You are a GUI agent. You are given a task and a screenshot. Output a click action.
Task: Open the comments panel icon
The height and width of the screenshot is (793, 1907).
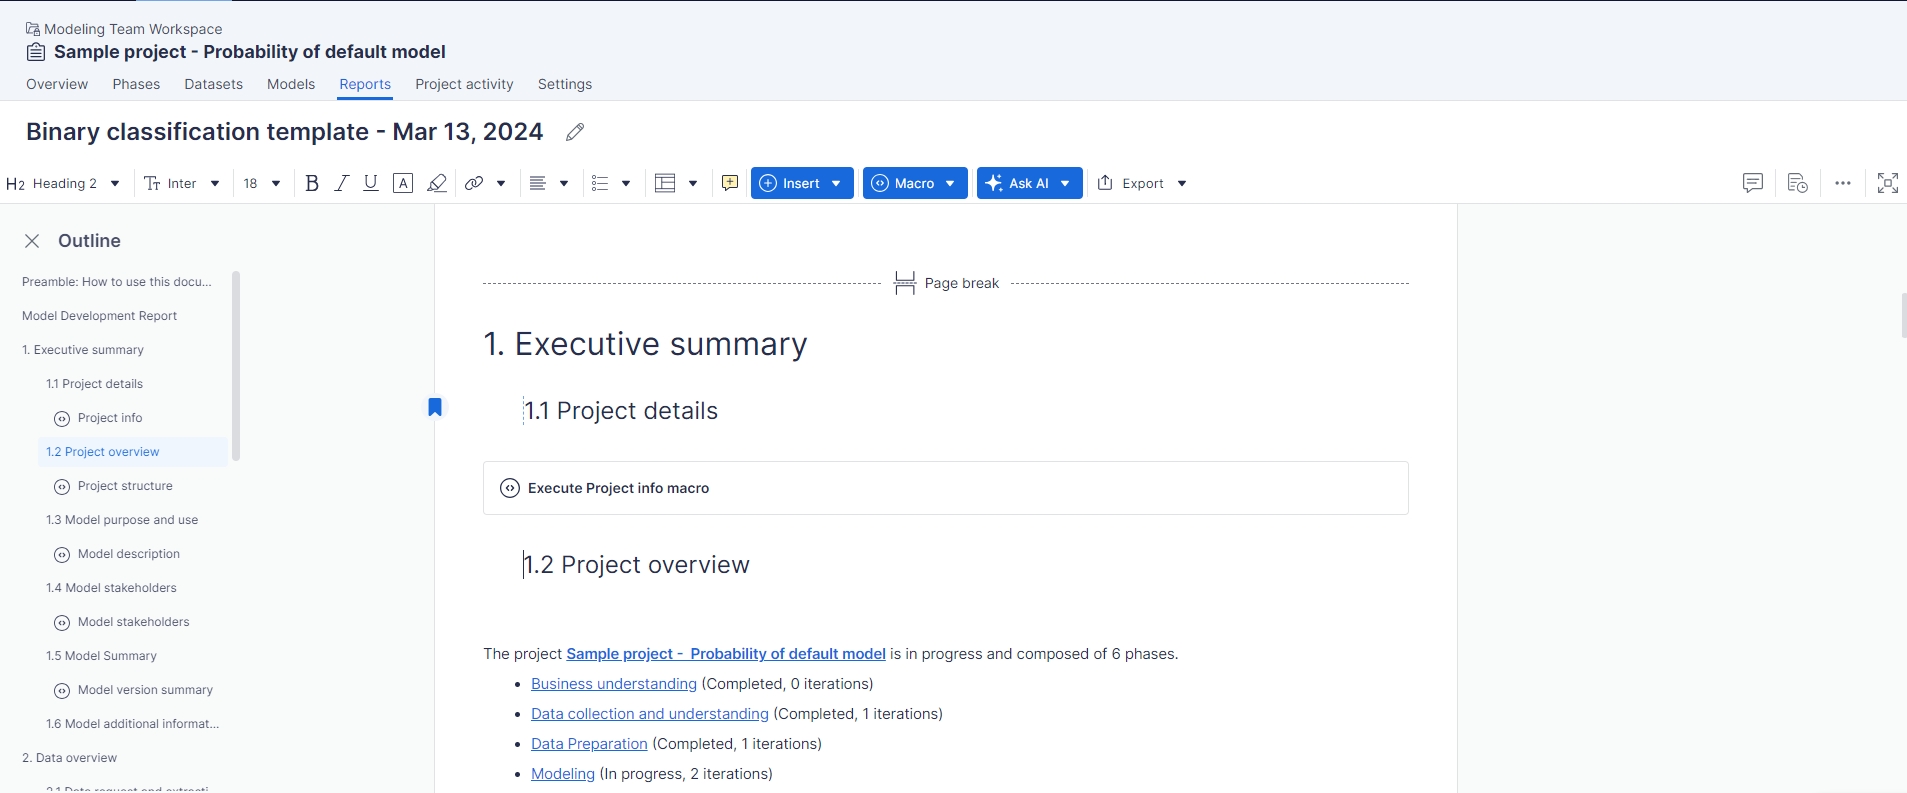tap(1752, 183)
